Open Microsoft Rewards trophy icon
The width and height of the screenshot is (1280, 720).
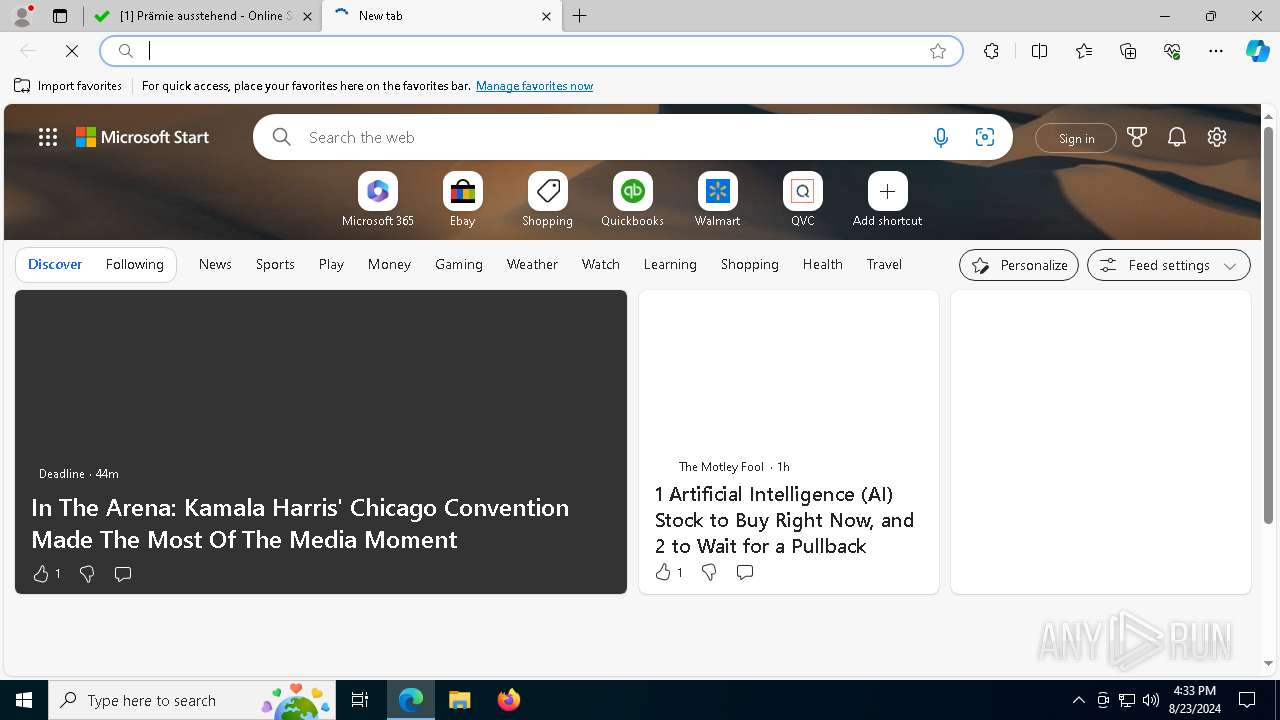click(1137, 138)
